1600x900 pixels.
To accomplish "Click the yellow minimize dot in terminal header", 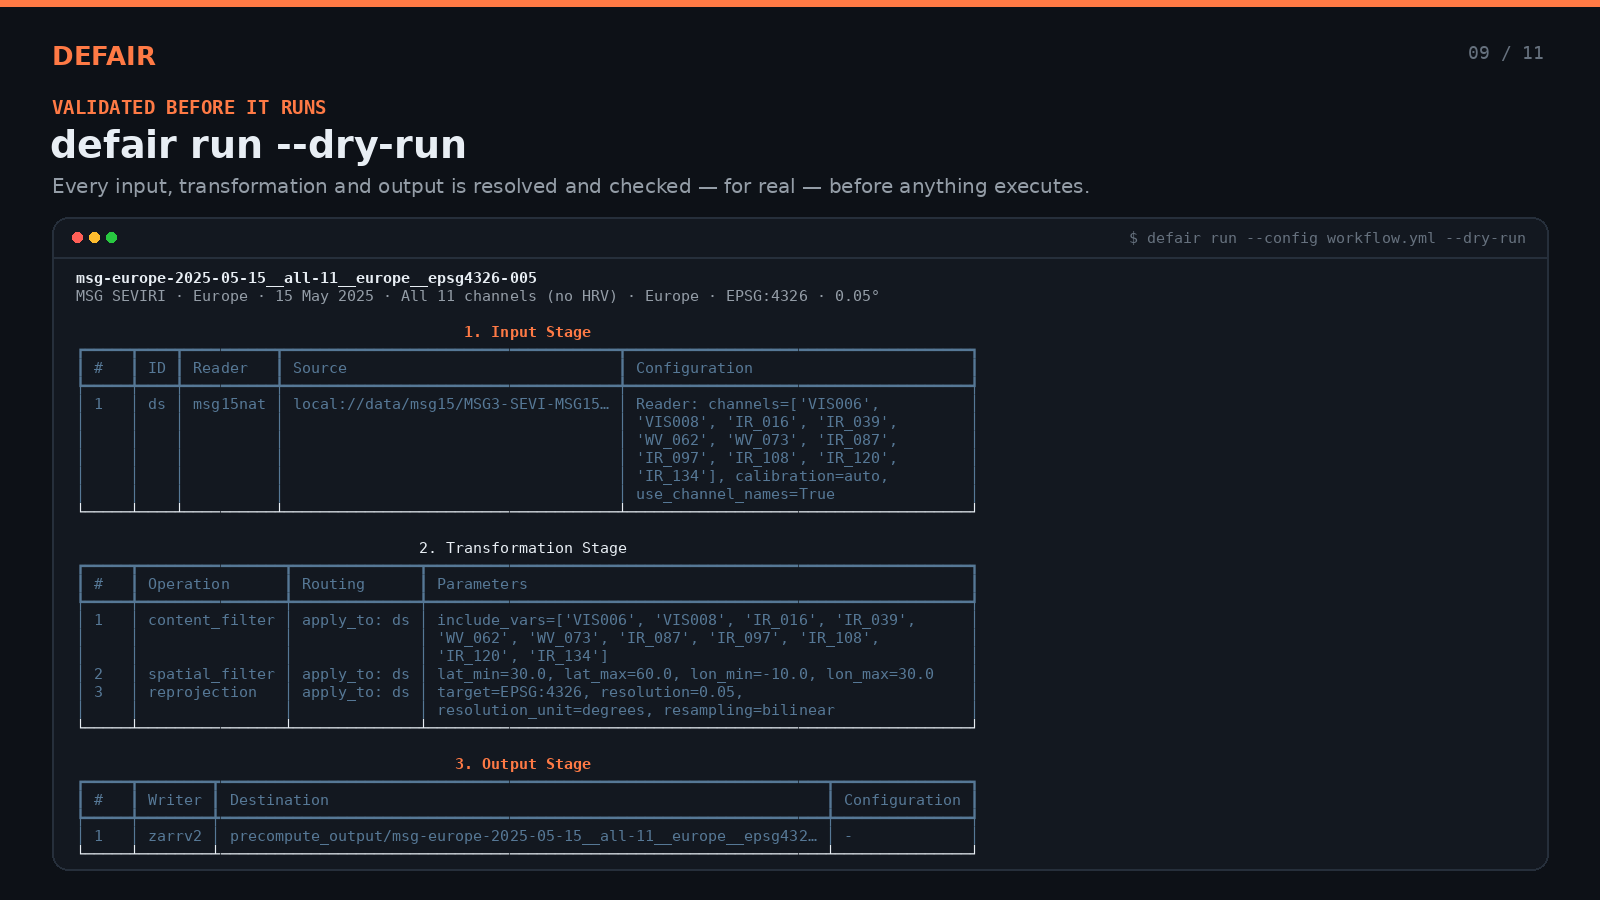I will tap(94, 237).
